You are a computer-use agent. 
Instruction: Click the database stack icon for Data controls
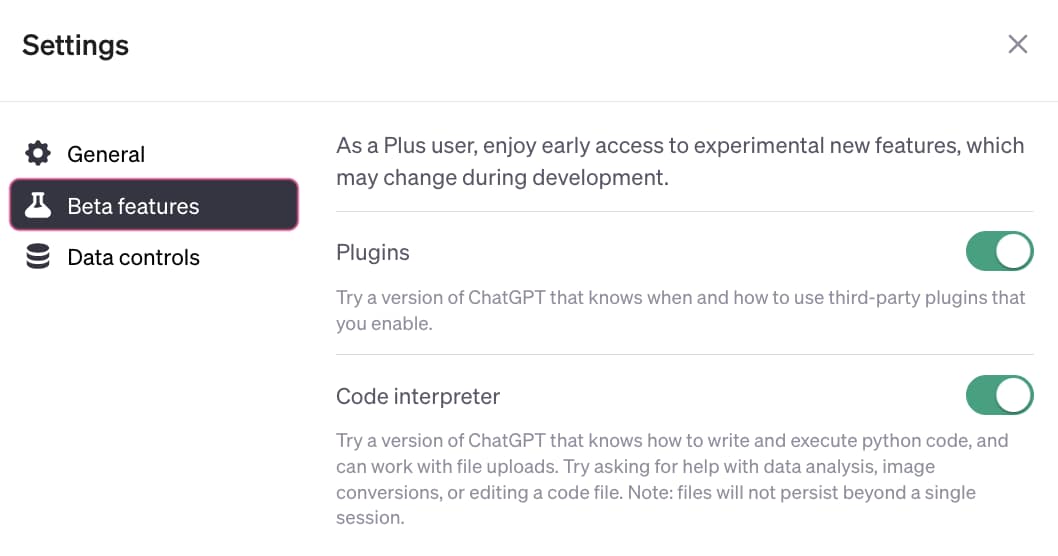click(38, 258)
